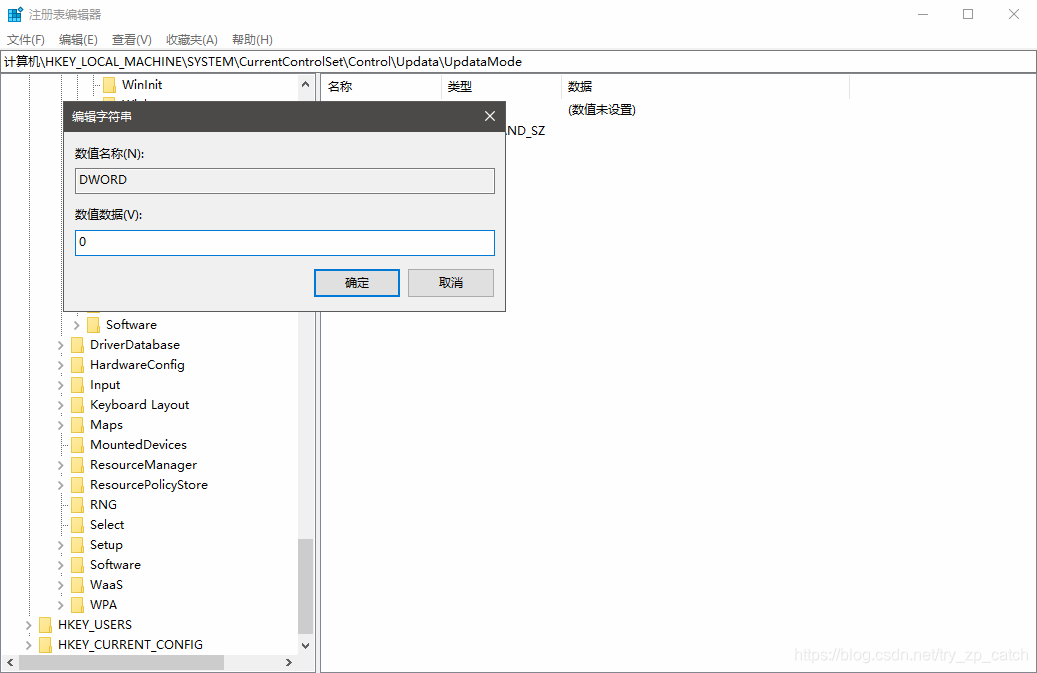This screenshot has height=673, width=1037.
Task: Click the tree scroll up arrow
Action: tap(305, 85)
